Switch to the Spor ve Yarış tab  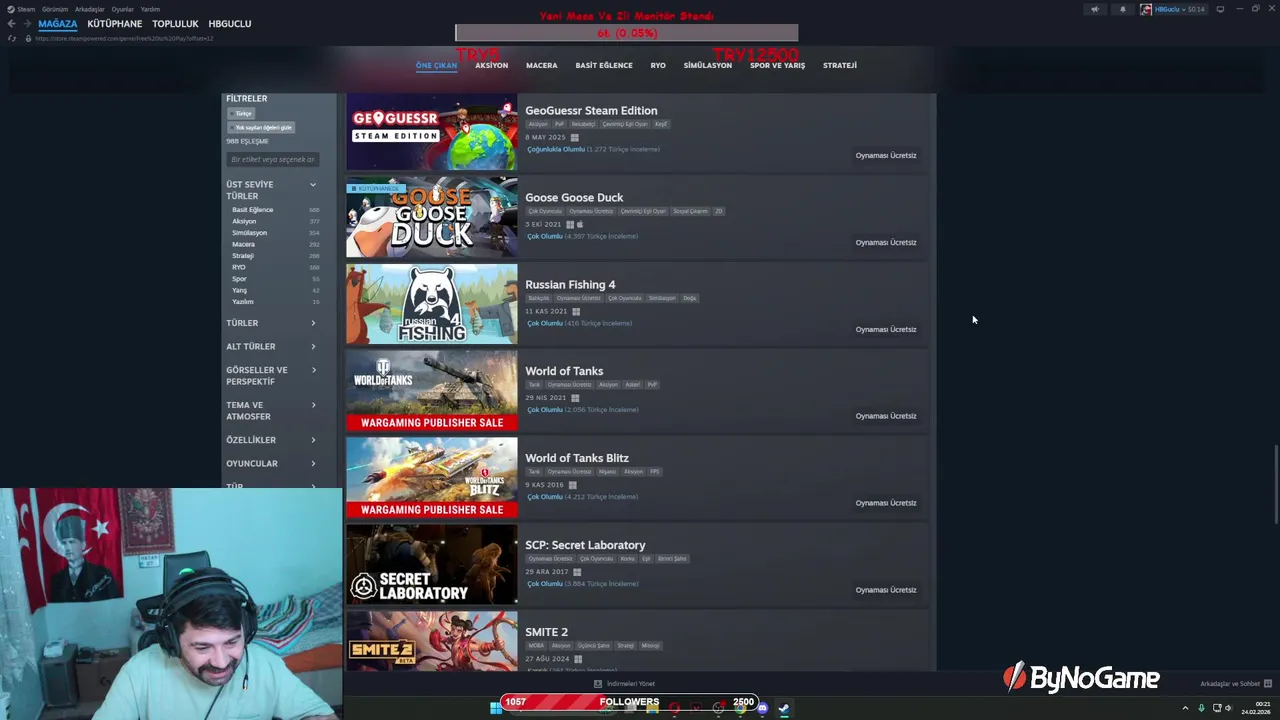click(x=777, y=65)
